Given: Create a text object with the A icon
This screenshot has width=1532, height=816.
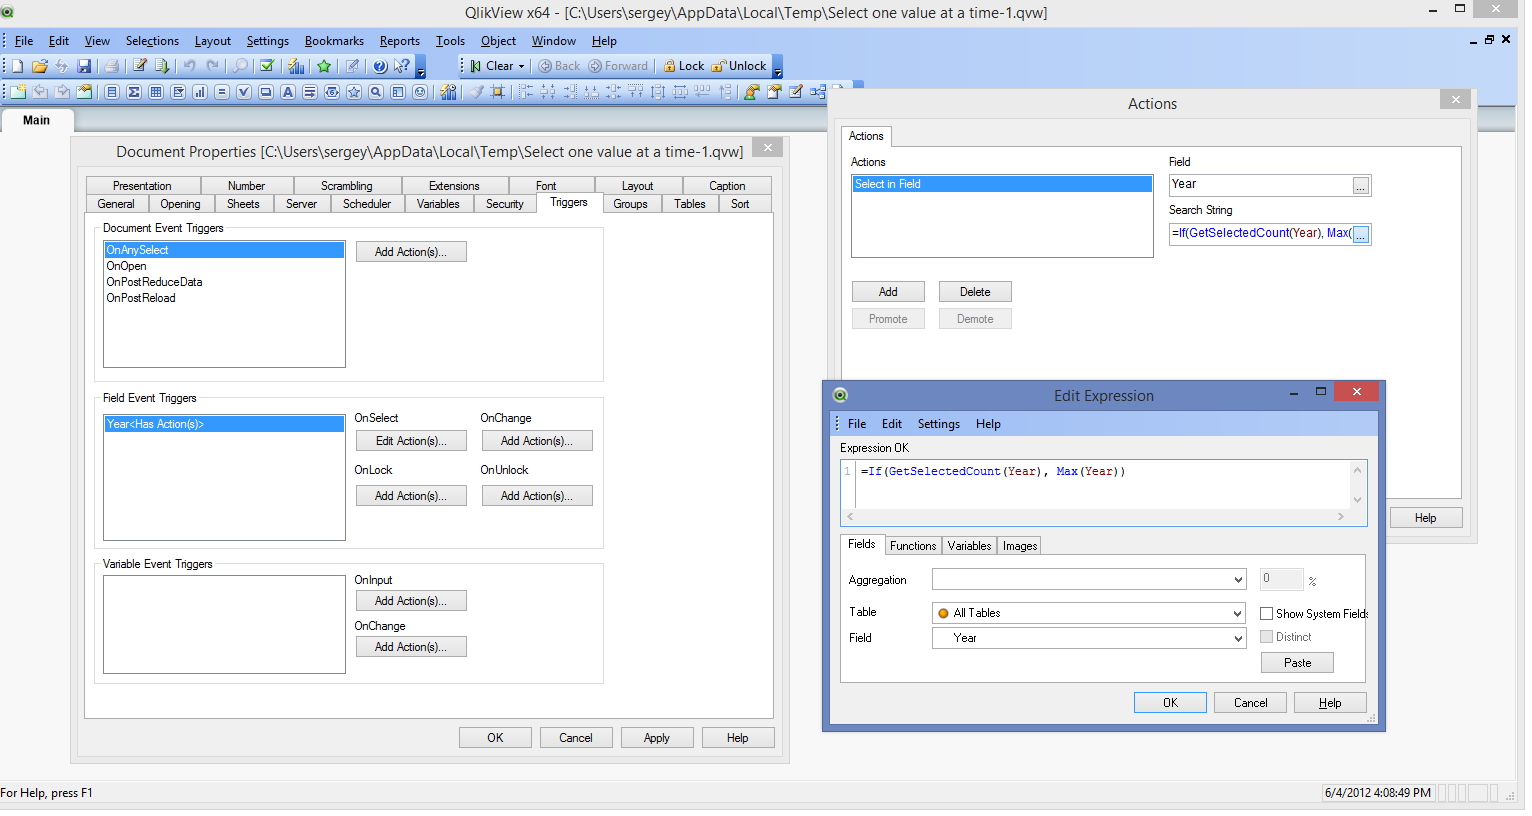Looking at the screenshot, I should pyautogui.click(x=288, y=92).
